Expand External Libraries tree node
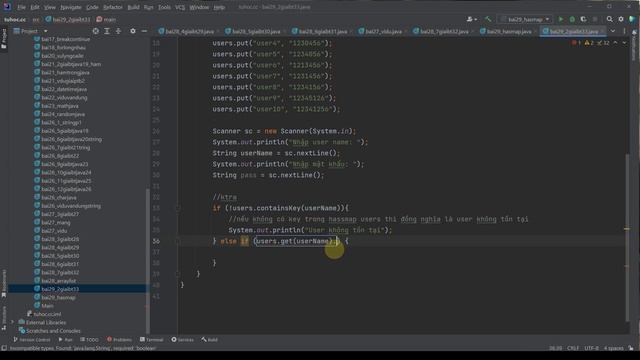Viewport: 640px width, 360px height. 13,322
